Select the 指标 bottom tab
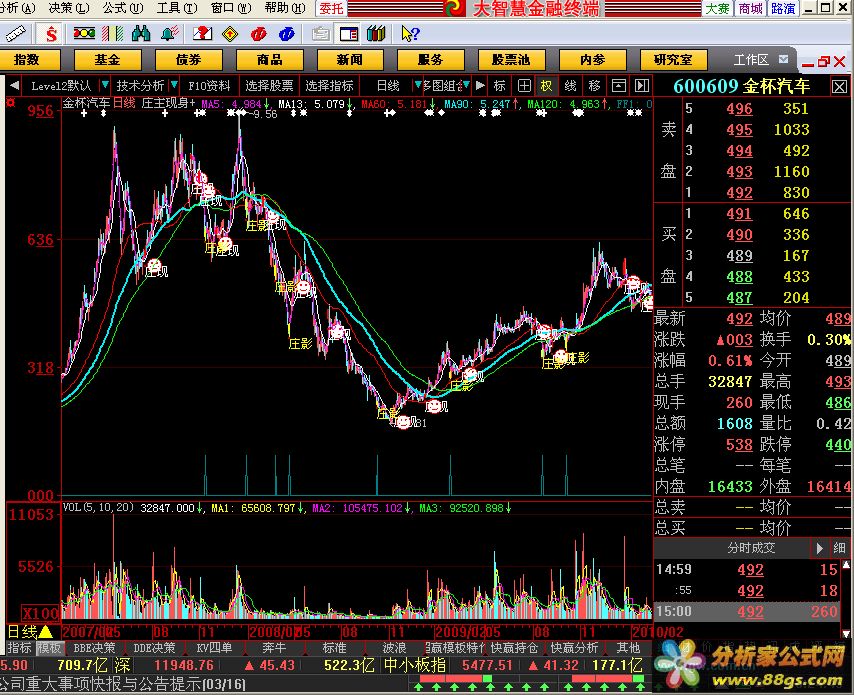Viewport: 854px width, 695px height. [19, 648]
